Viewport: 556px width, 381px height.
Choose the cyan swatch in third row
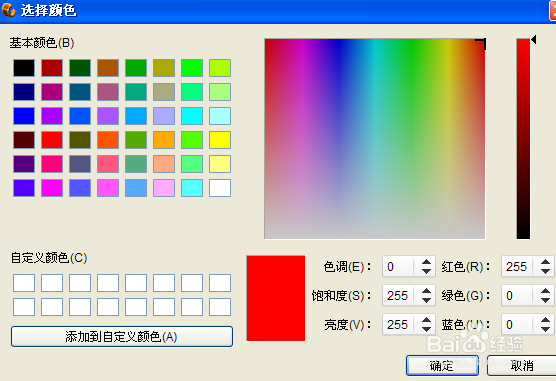(192, 116)
